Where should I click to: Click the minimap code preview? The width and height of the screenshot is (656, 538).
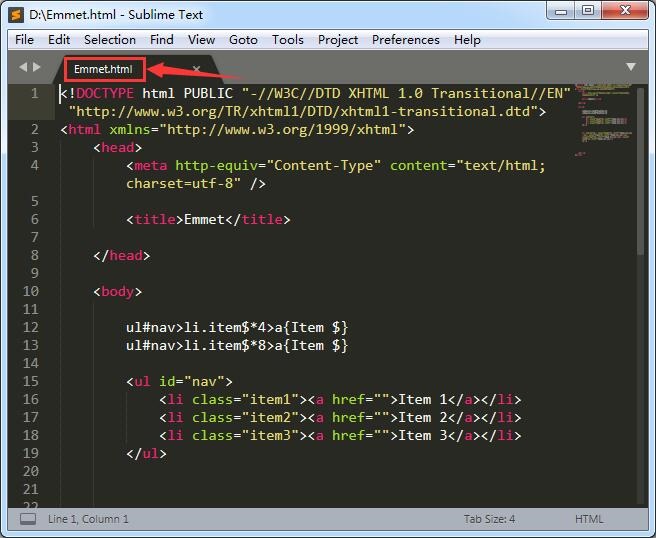(605, 120)
